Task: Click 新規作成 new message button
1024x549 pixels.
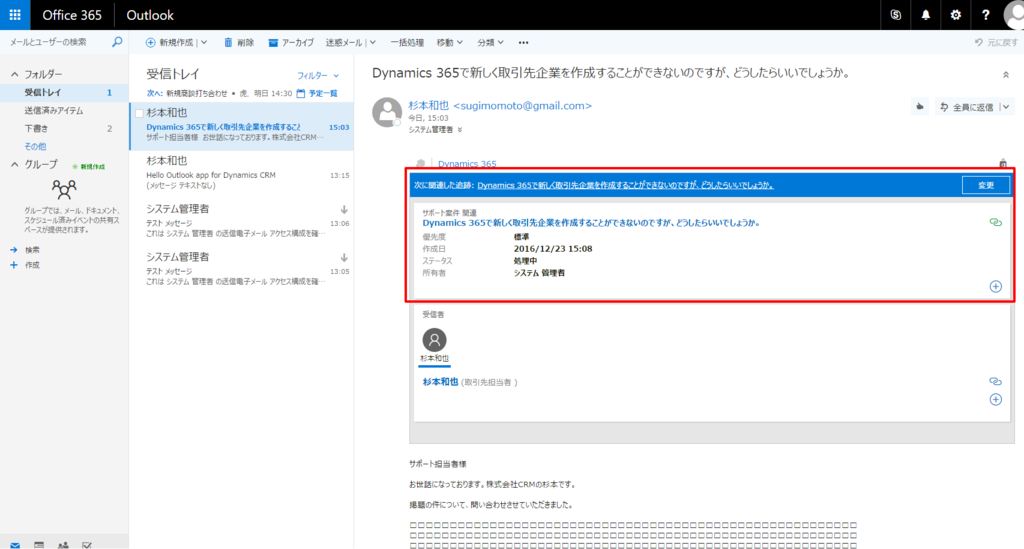Action: click(x=170, y=42)
